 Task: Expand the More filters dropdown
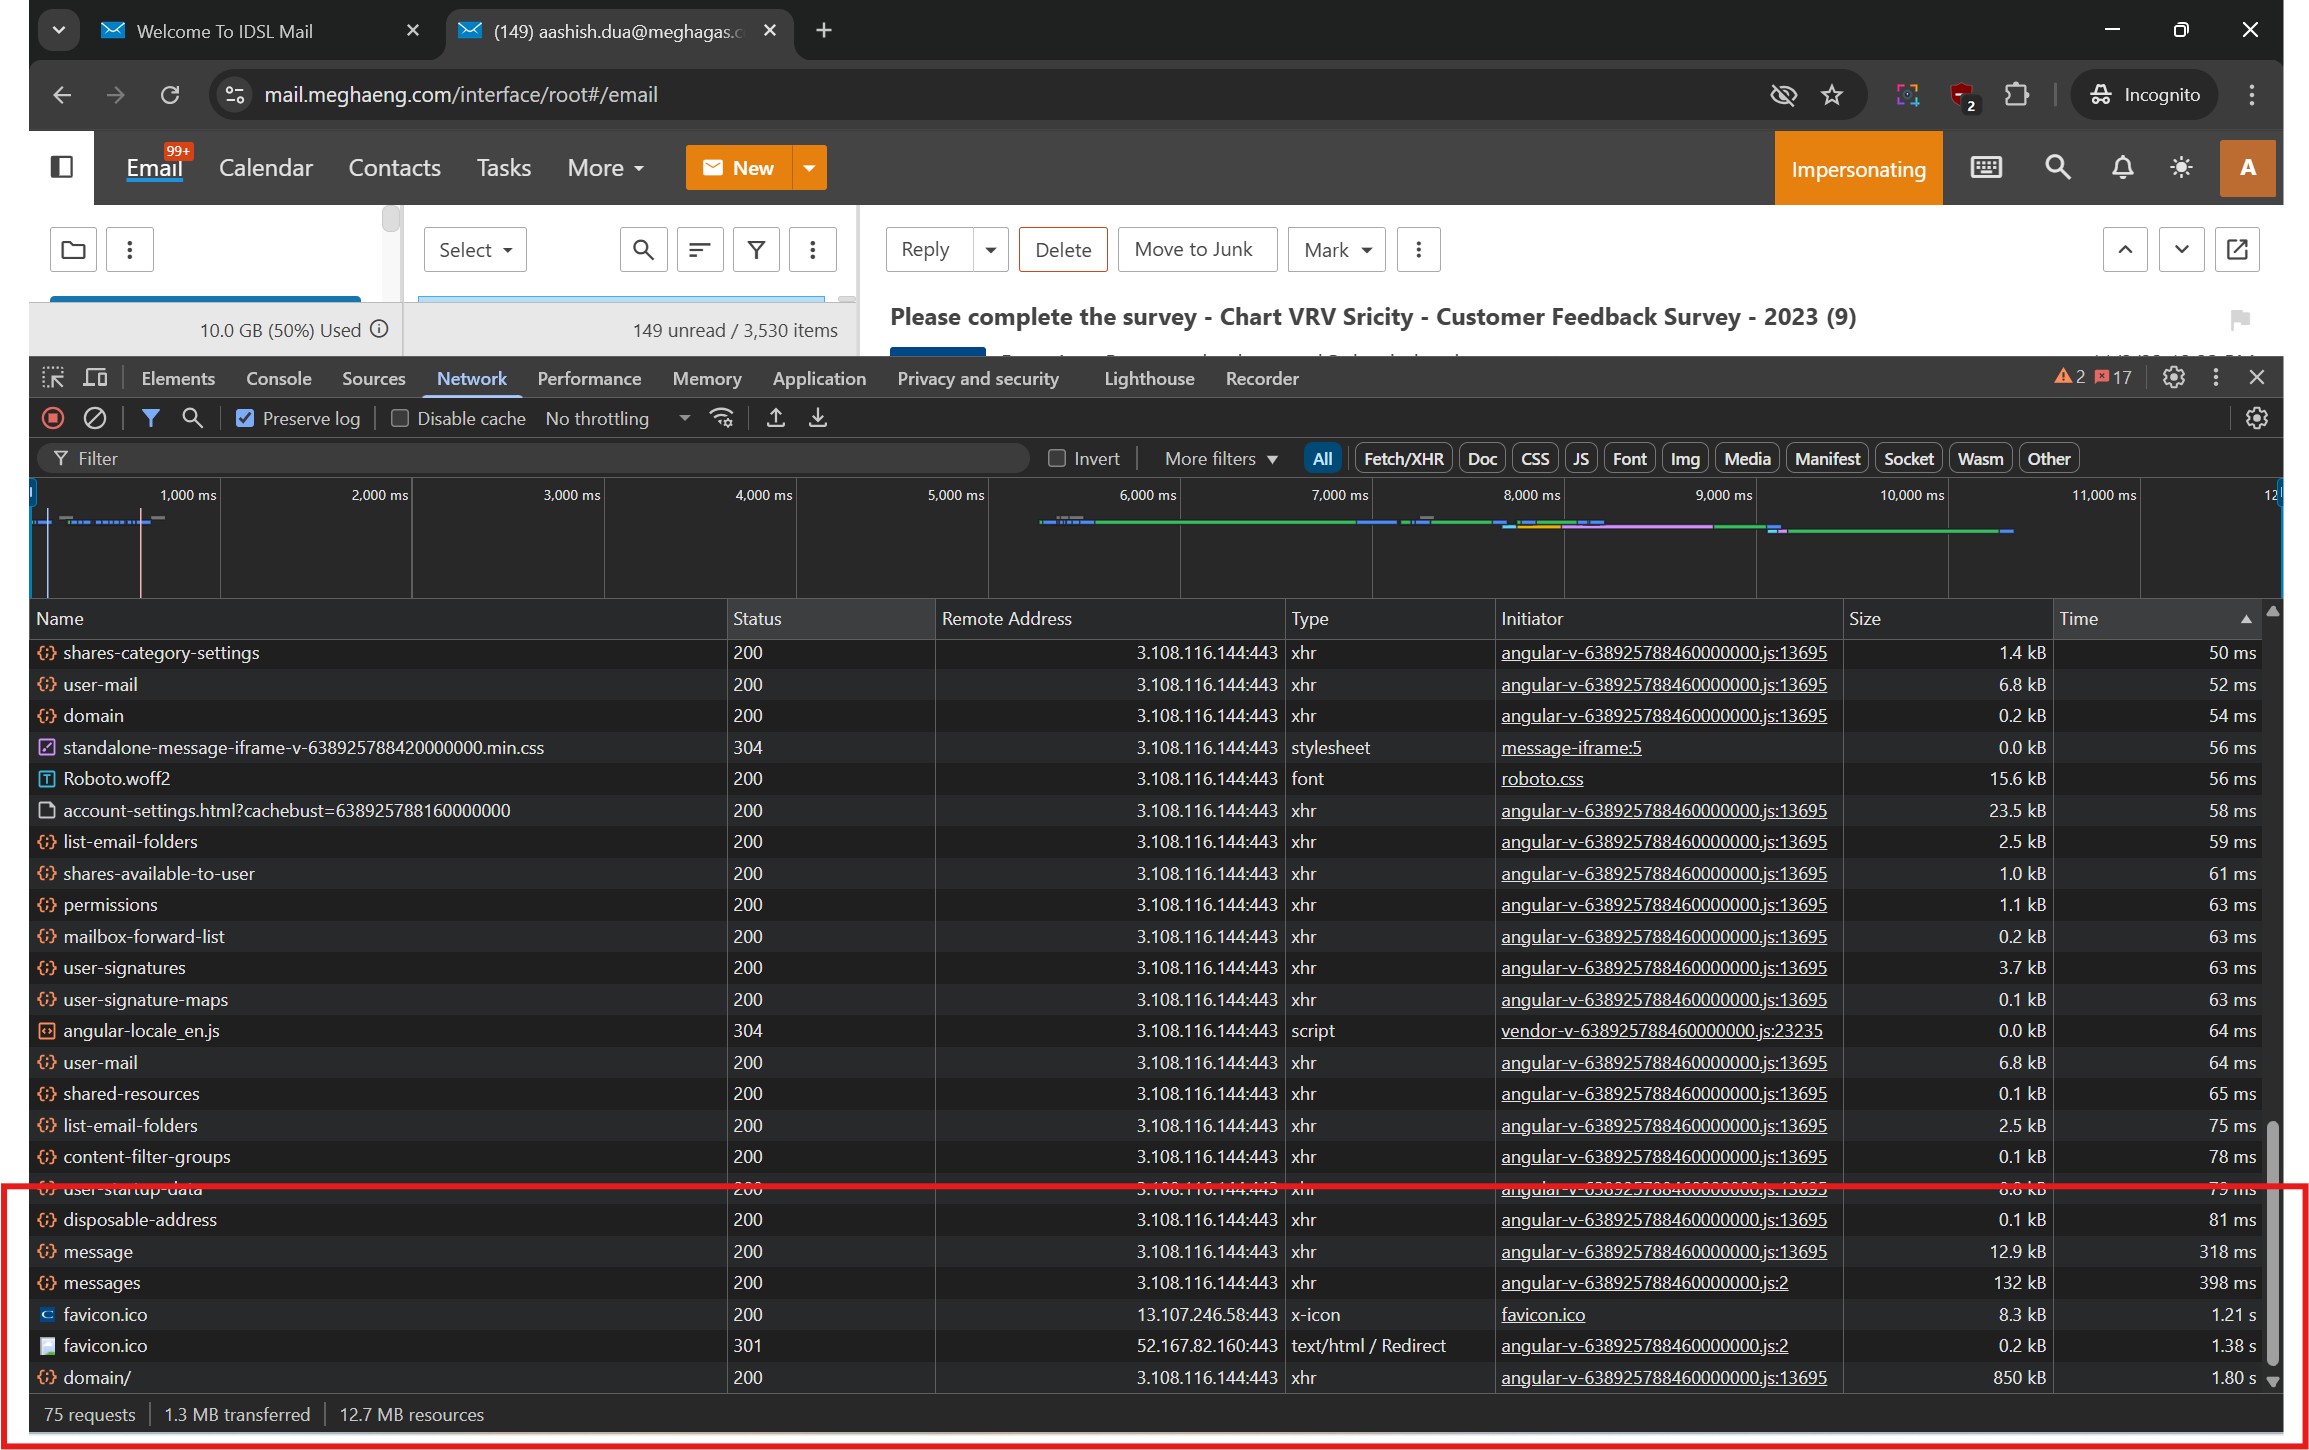pyautogui.click(x=1221, y=458)
